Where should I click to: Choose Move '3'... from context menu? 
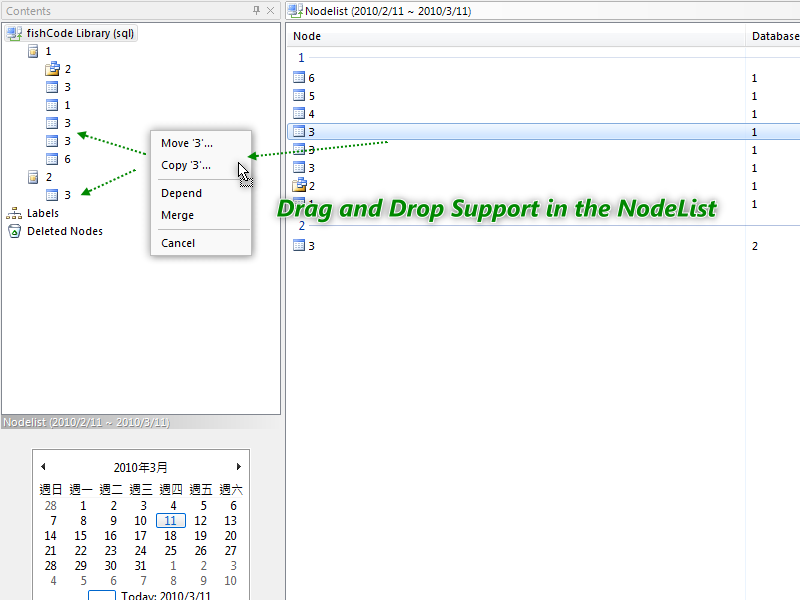187,143
